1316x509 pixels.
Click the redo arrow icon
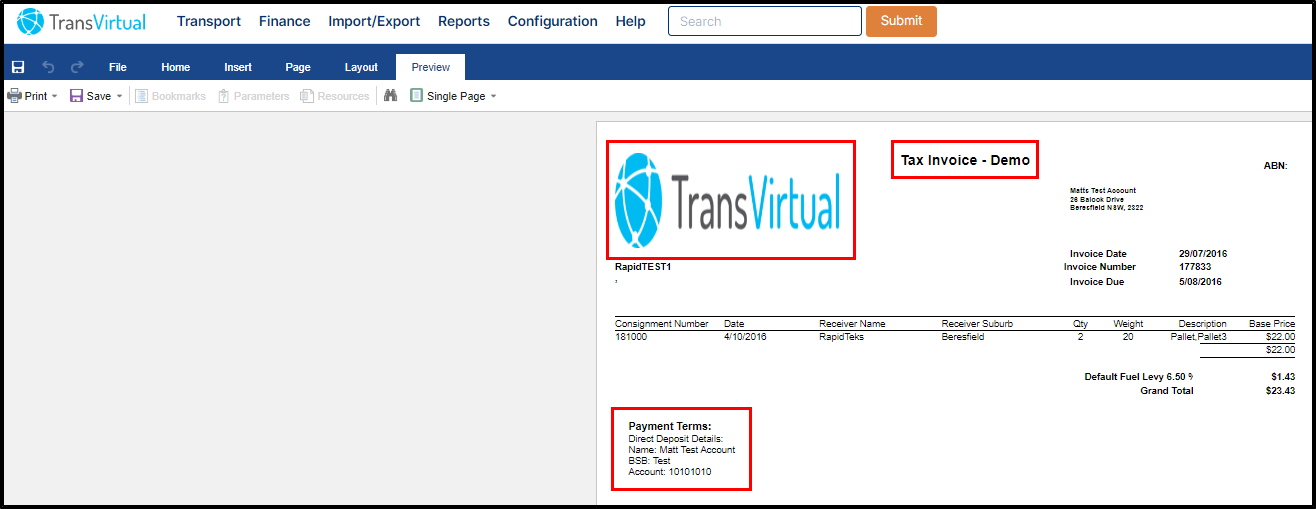77,67
